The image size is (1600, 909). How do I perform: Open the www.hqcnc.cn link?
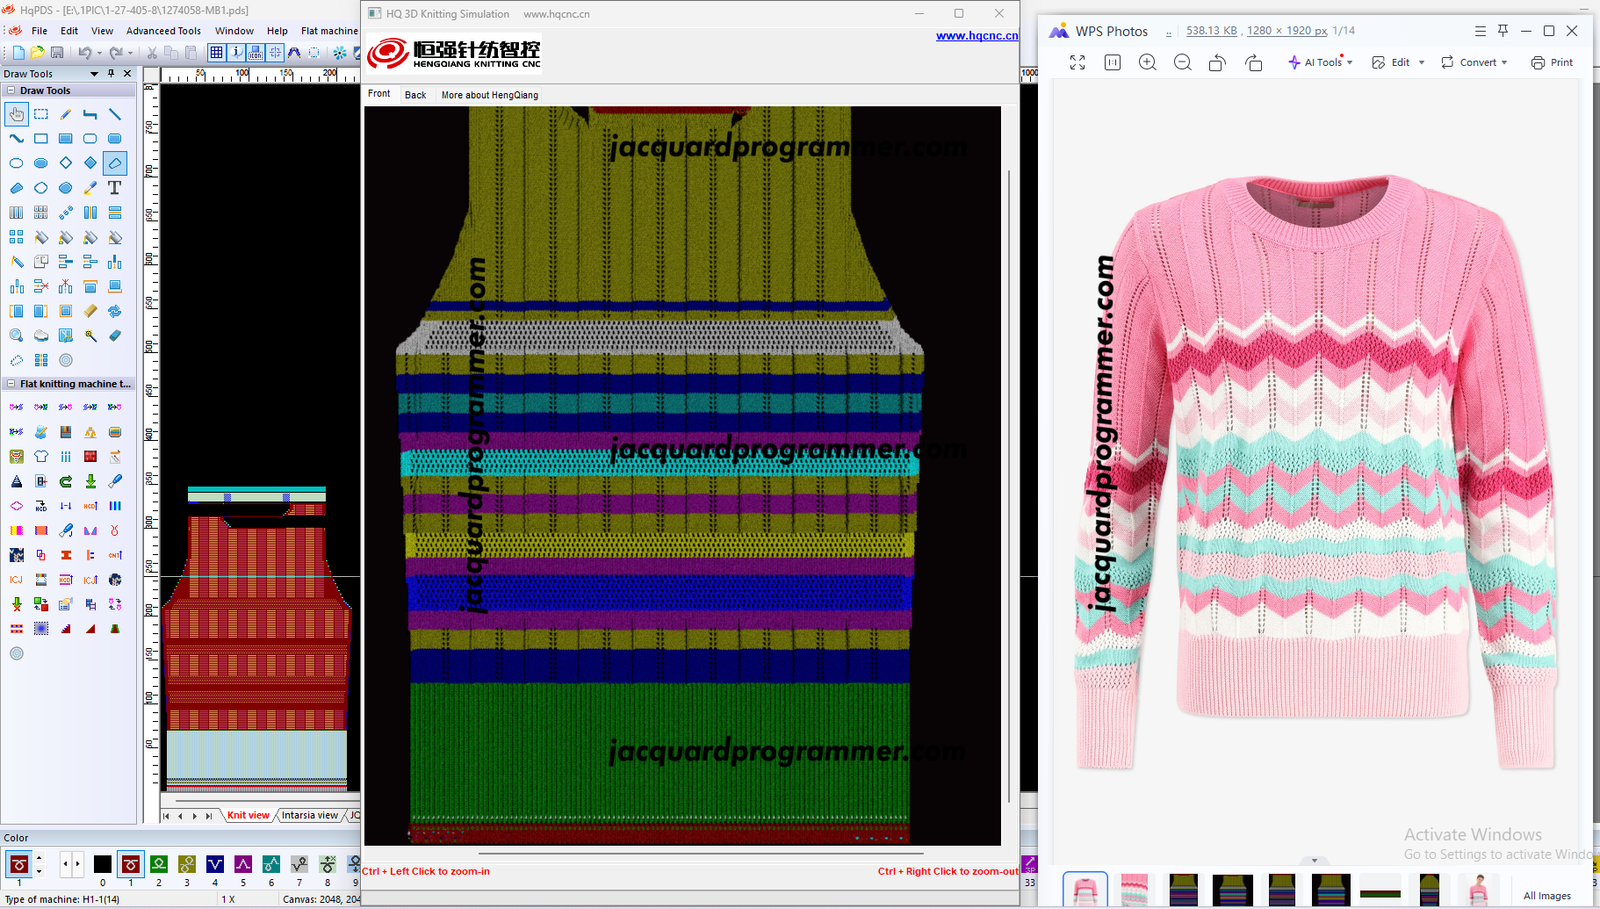point(976,36)
